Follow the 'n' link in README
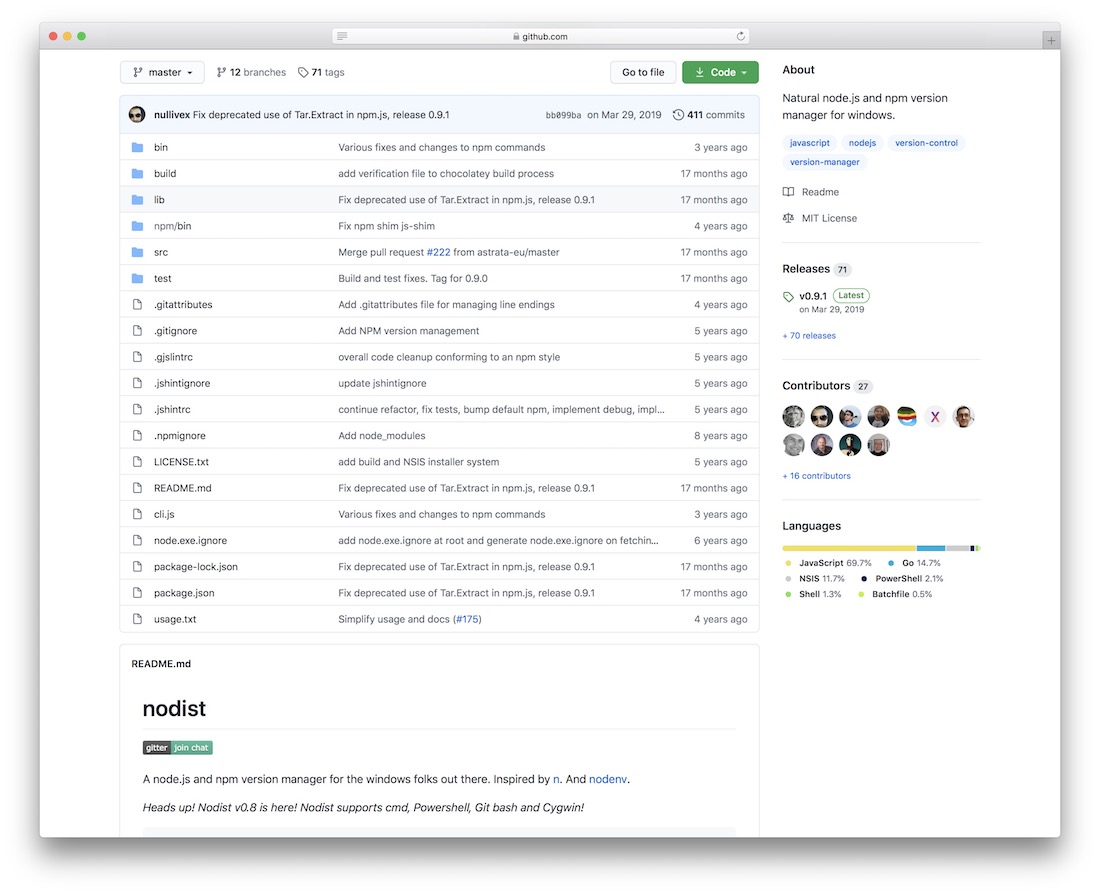Viewport: 1100px width, 894px height. pyautogui.click(x=556, y=779)
